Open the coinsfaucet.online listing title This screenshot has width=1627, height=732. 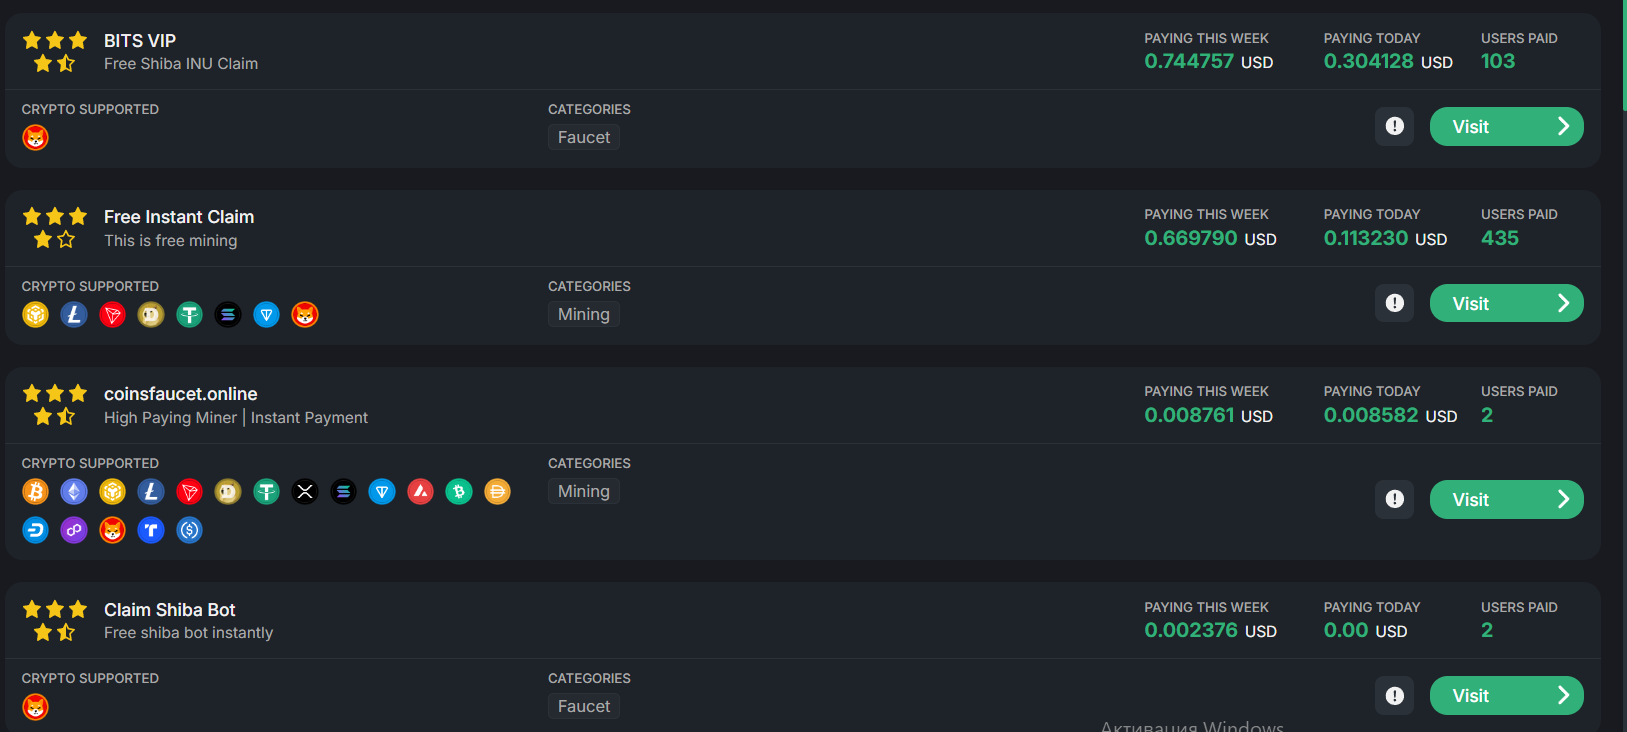pyautogui.click(x=181, y=394)
